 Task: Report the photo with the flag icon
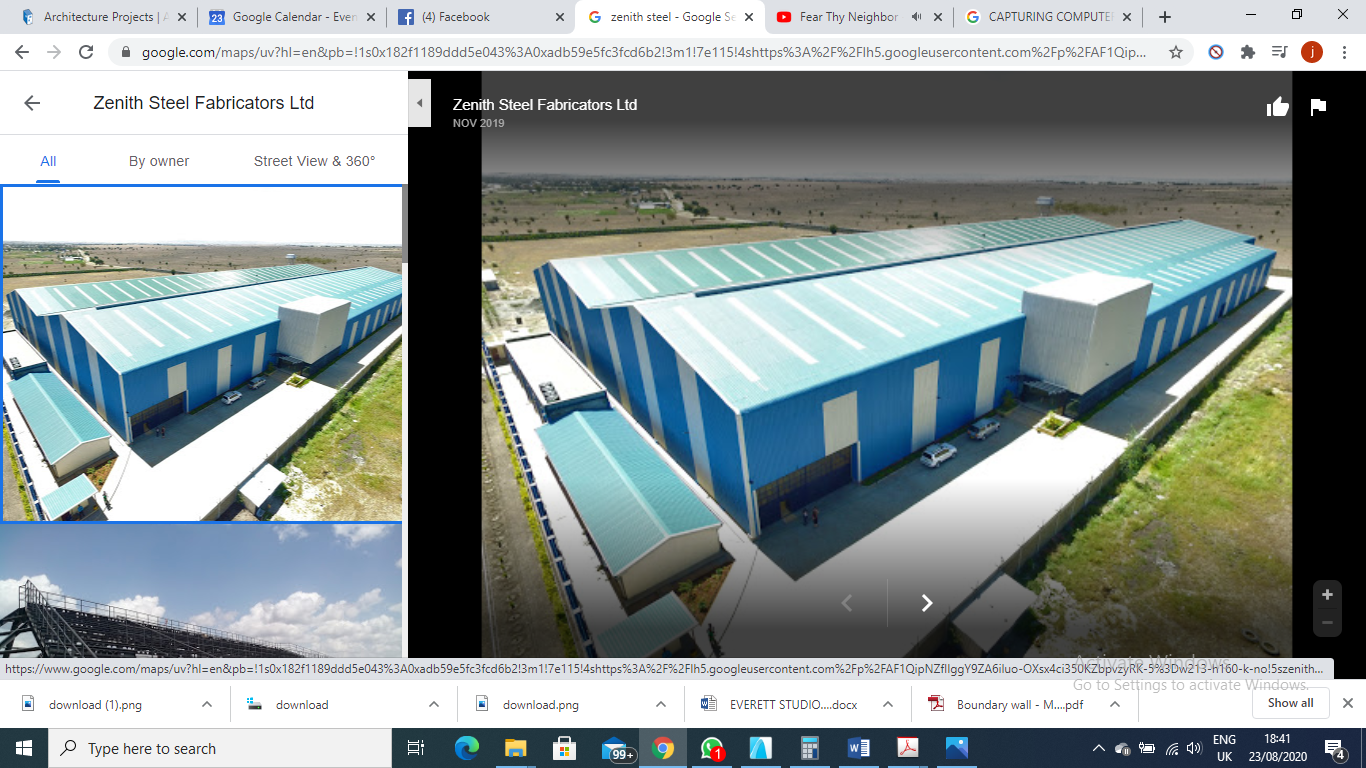(1317, 106)
